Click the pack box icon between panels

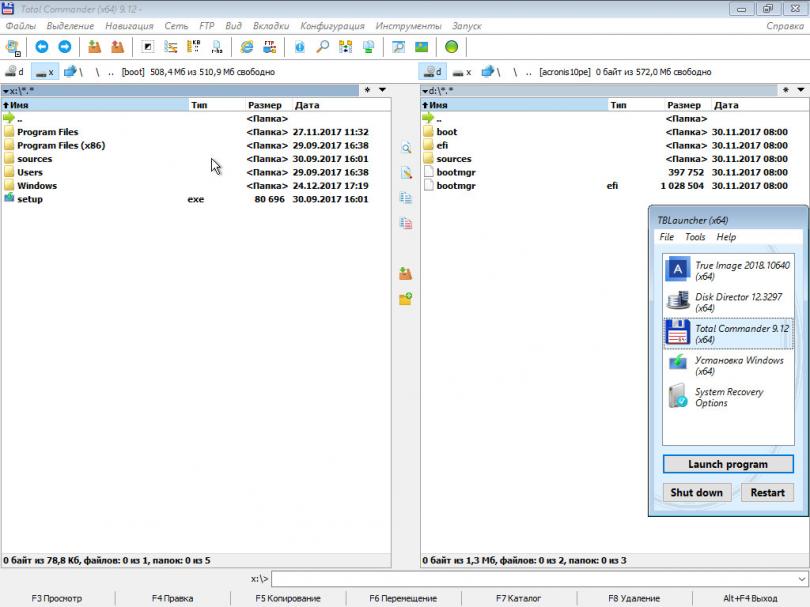pos(406,274)
